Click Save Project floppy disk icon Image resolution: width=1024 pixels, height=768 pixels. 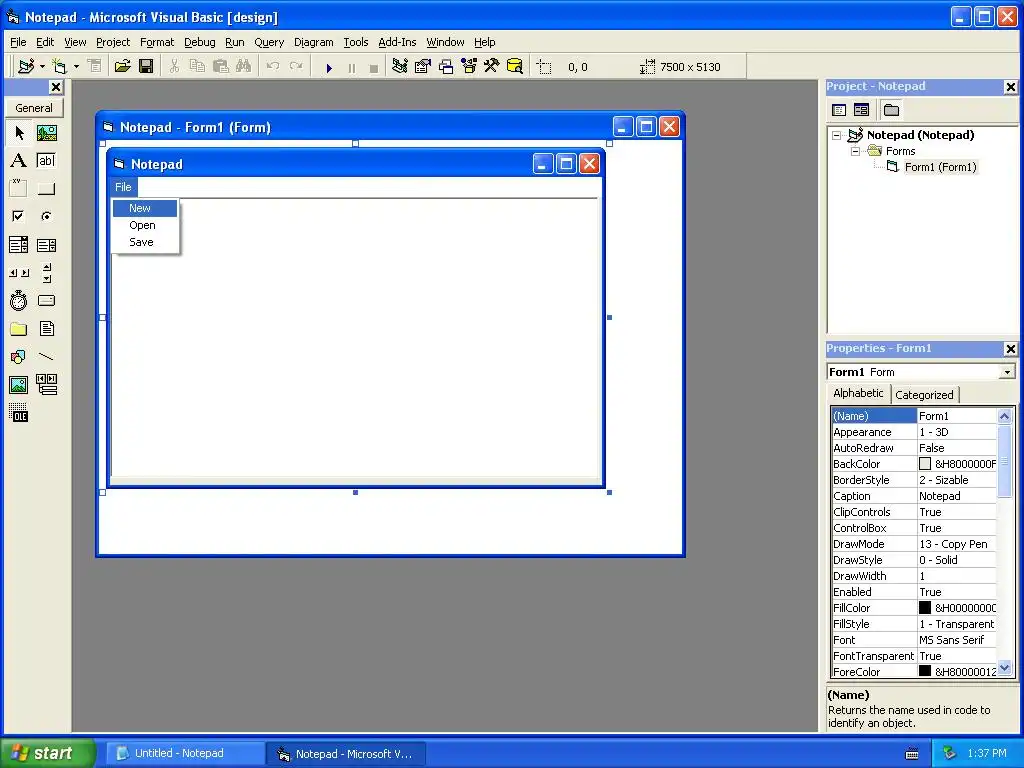[146, 66]
